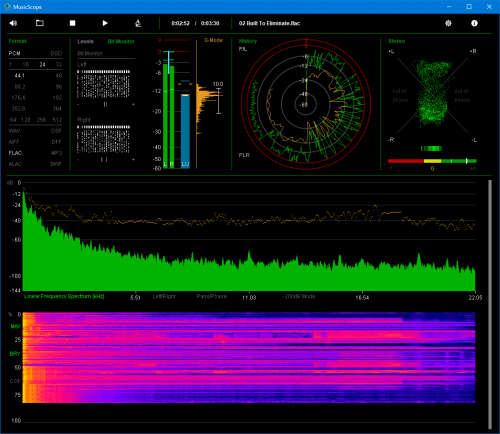Select the COF spectrogram option
Viewport: 500px width, 434px height.
tap(15, 381)
